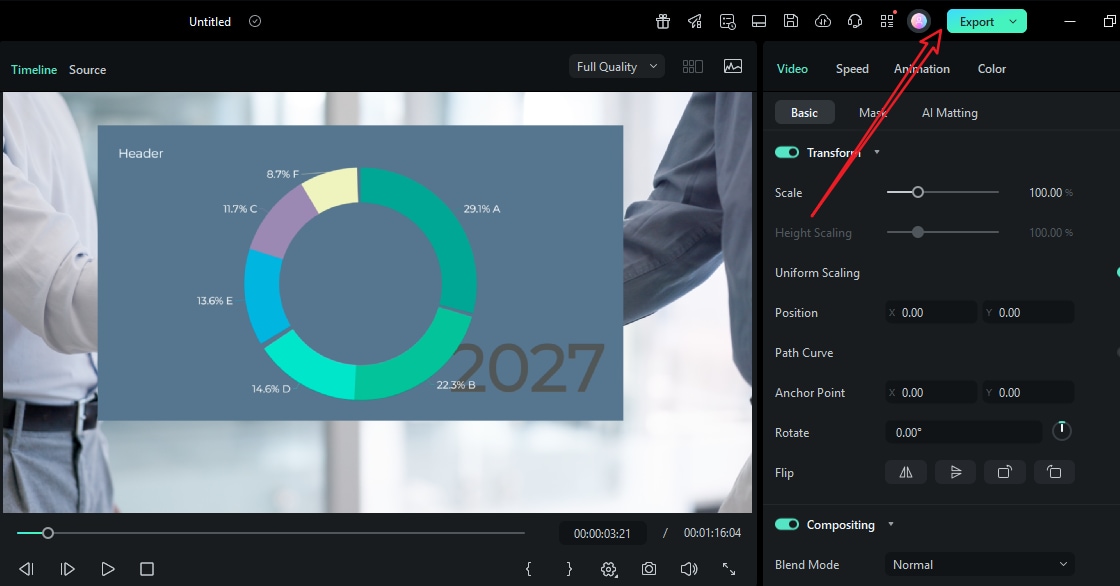The width and height of the screenshot is (1120, 586).
Task: Click the gift box icon in the toolbar
Action: [662, 20]
